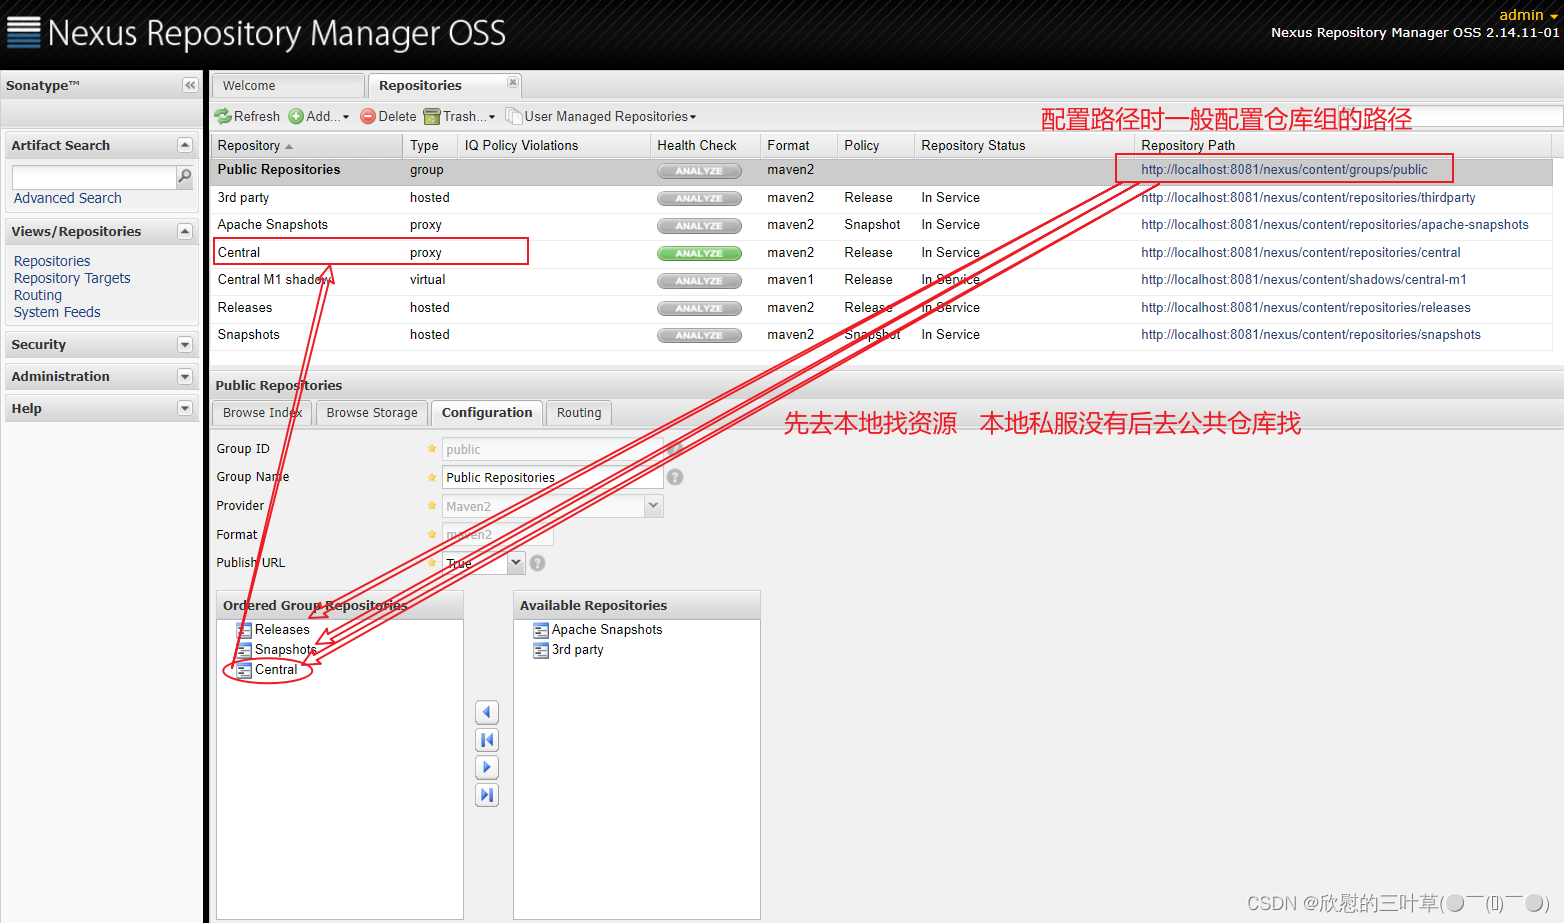Open the apache-snapshots repository URL
The height and width of the screenshot is (923, 1564).
pyautogui.click(x=1335, y=225)
